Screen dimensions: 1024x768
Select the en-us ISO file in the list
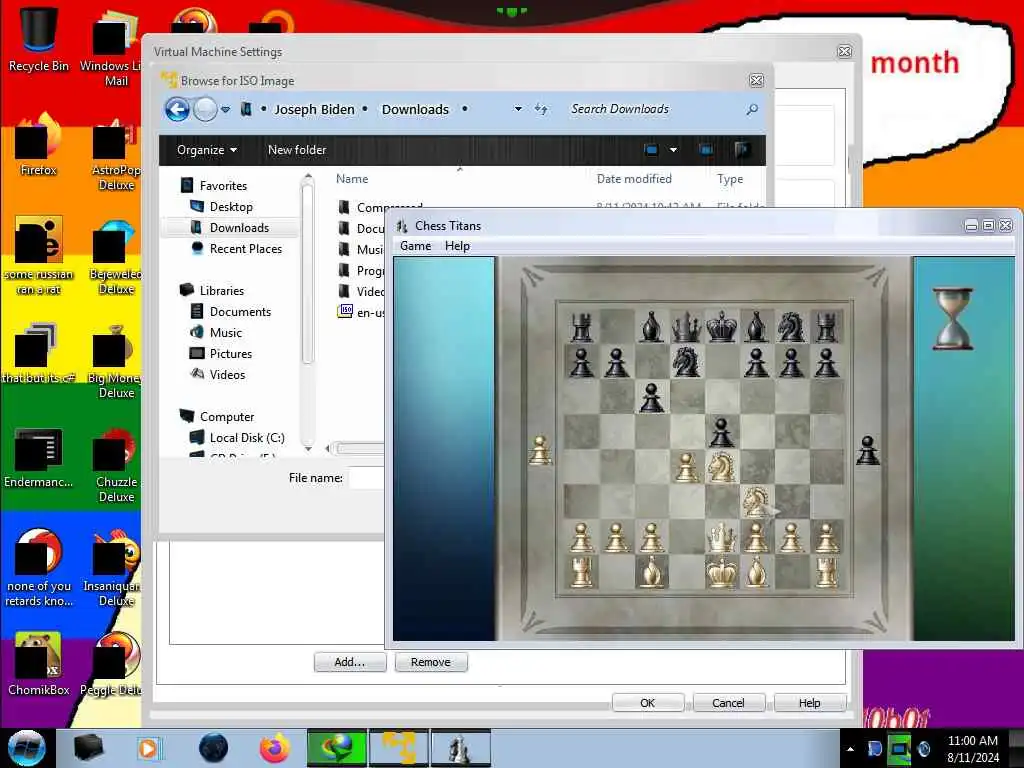[360, 312]
